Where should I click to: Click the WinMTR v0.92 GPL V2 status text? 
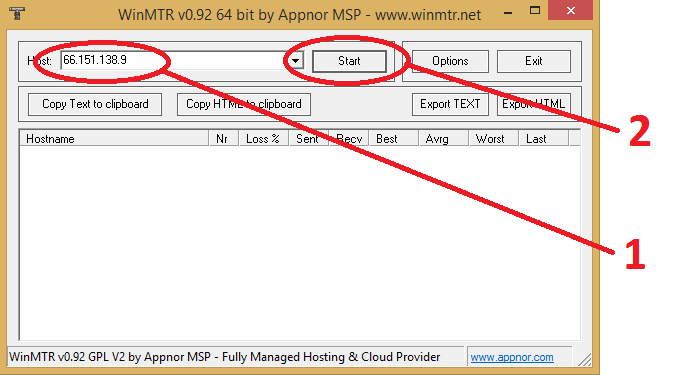(224, 357)
